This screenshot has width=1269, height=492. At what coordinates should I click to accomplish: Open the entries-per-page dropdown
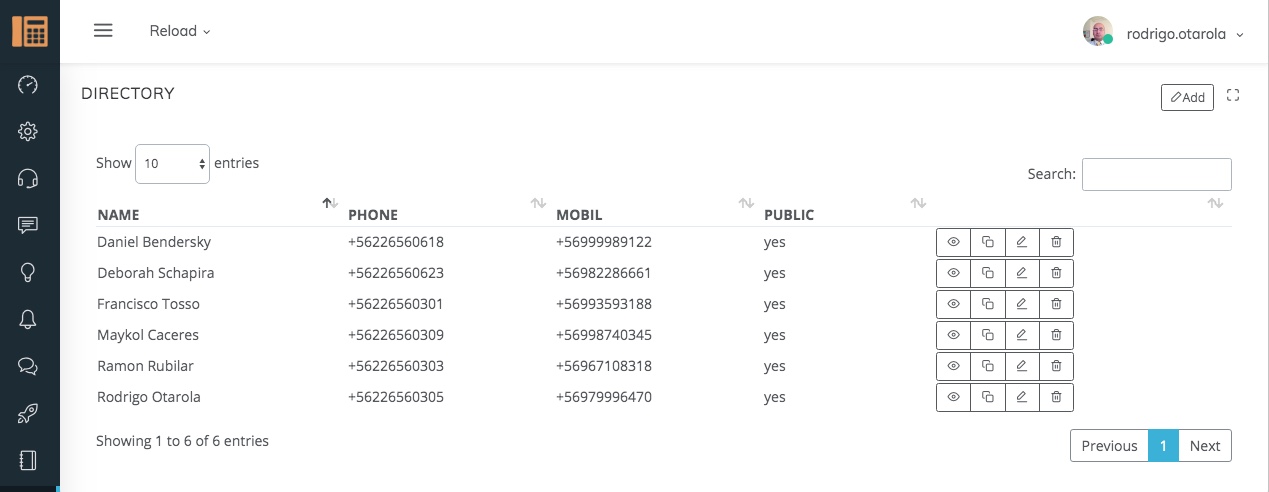(x=172, y=164)
